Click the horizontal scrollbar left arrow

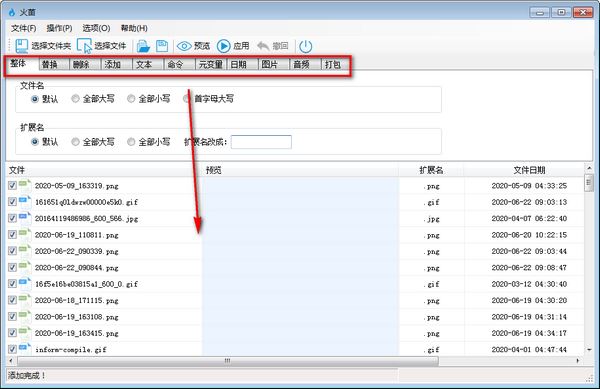tap(10, 360)
